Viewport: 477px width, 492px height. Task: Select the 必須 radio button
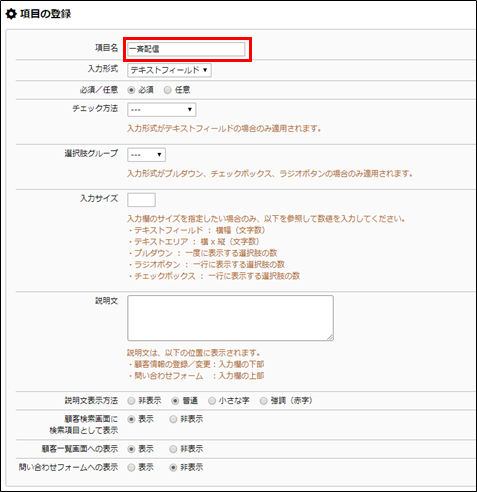click(131, 90)
